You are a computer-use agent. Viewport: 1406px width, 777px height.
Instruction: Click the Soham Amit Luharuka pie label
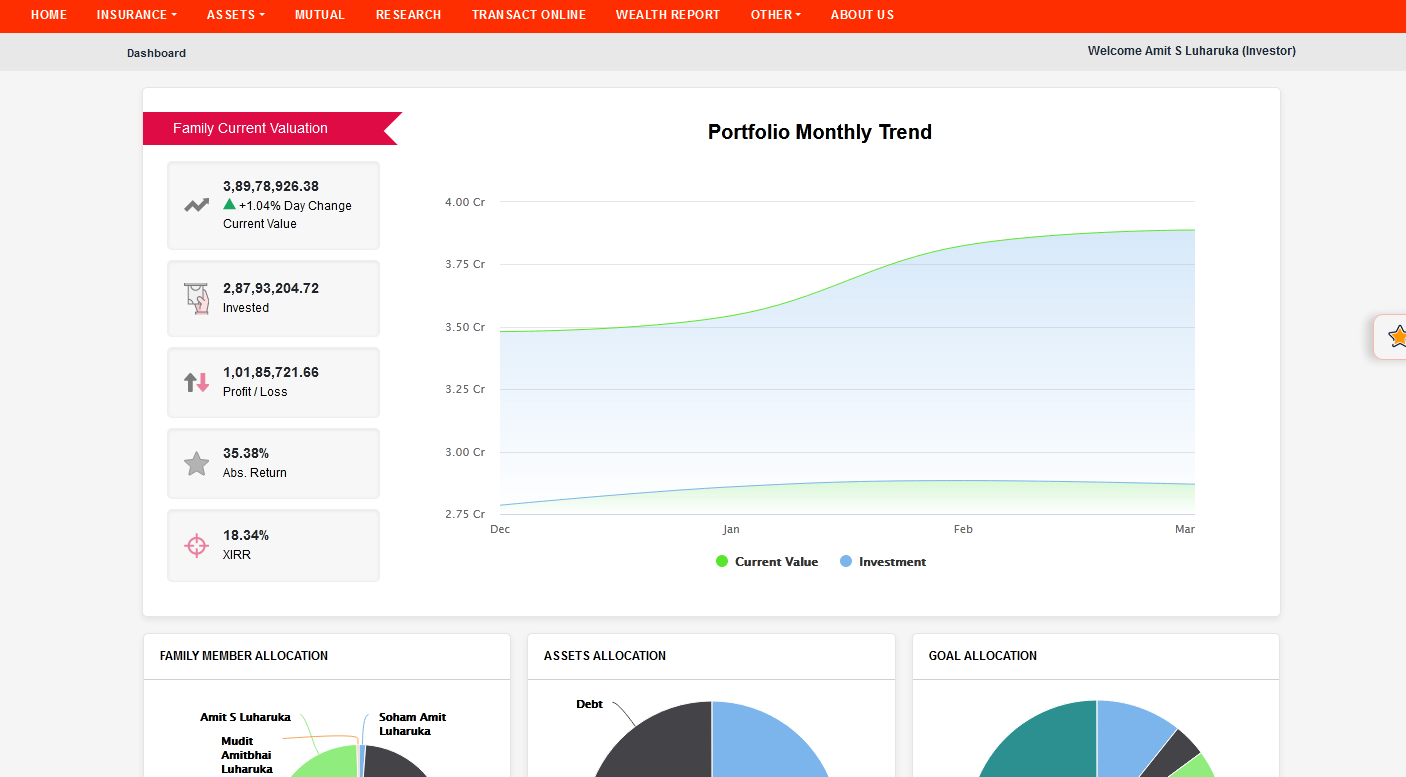pyautogui.click(x=412, y=724)
